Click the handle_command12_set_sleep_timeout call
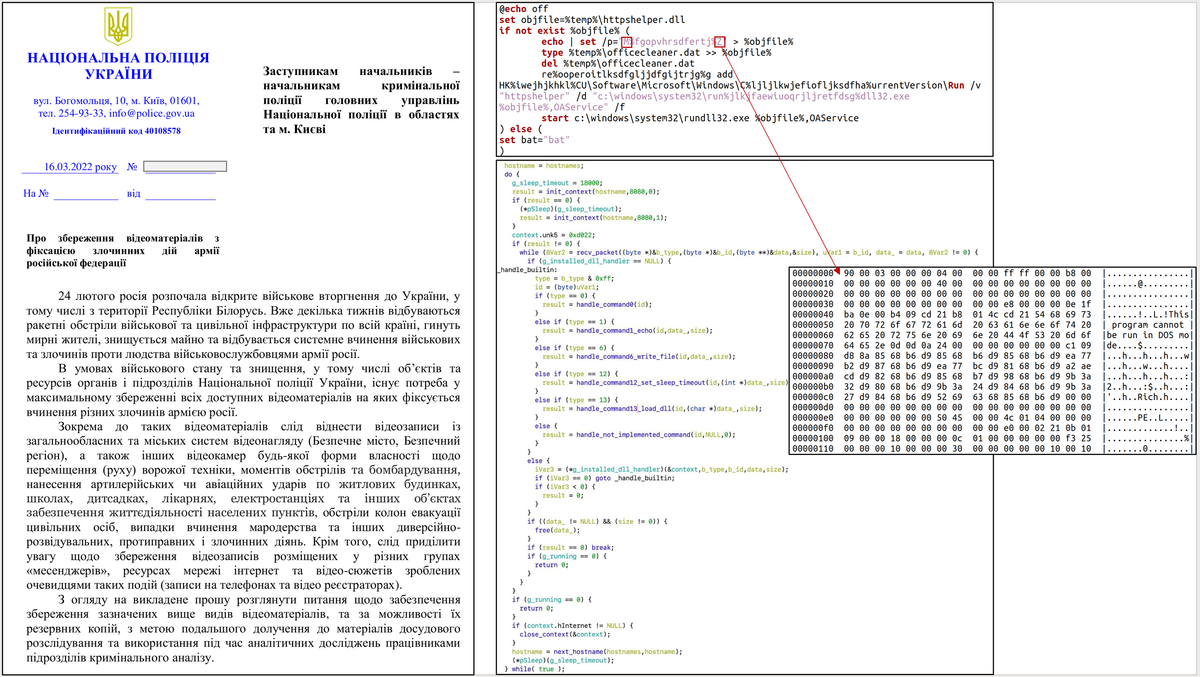1200x677 pixels. click(x=682, y=382)
